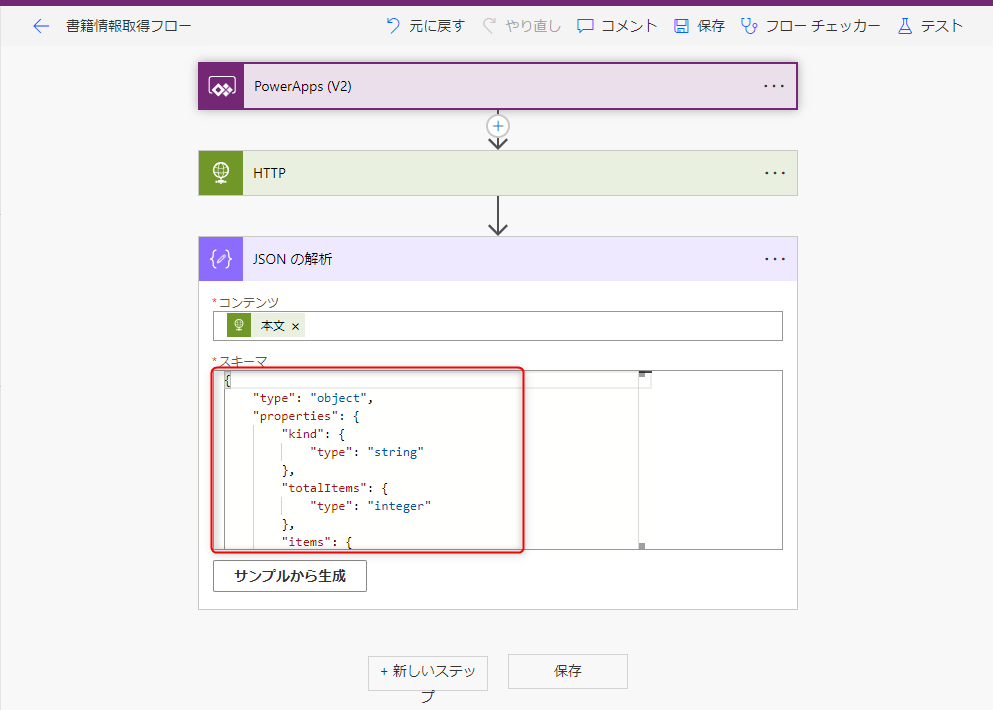Click schema editor vertical scrollbar

click(642, 460)
